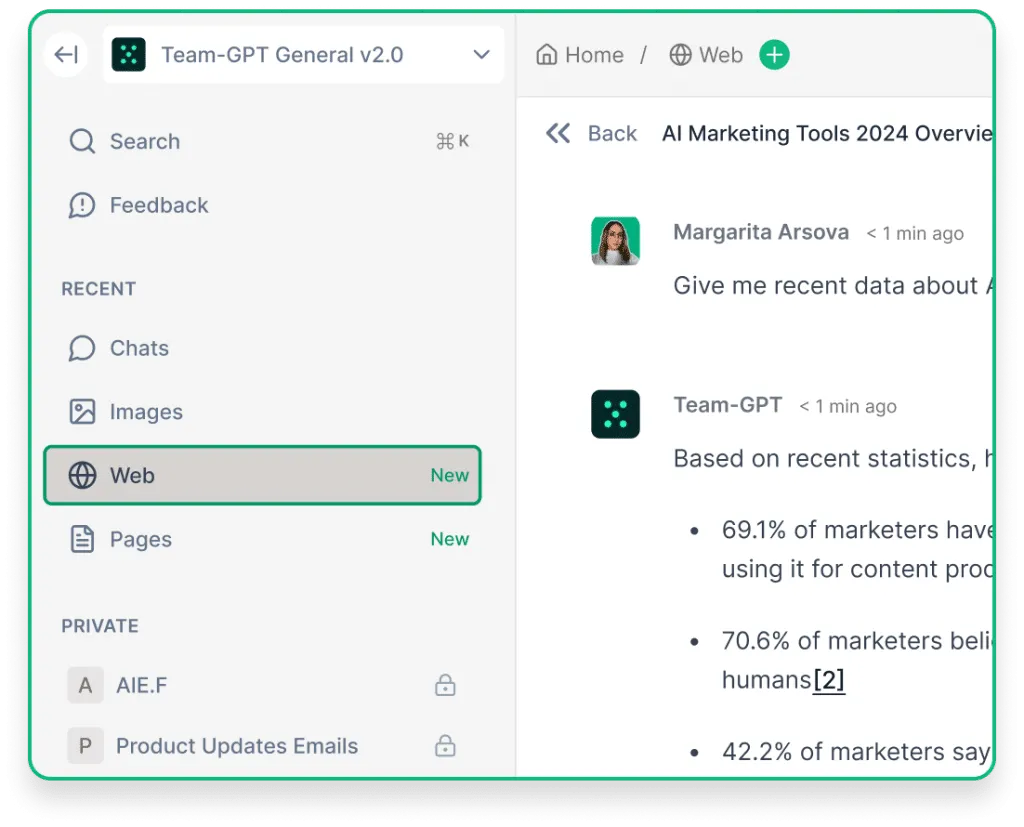The width and height of the screenshot is (1024, 827).
Task: Start a new web chat with the green plus button
Action: pos(775,55)
